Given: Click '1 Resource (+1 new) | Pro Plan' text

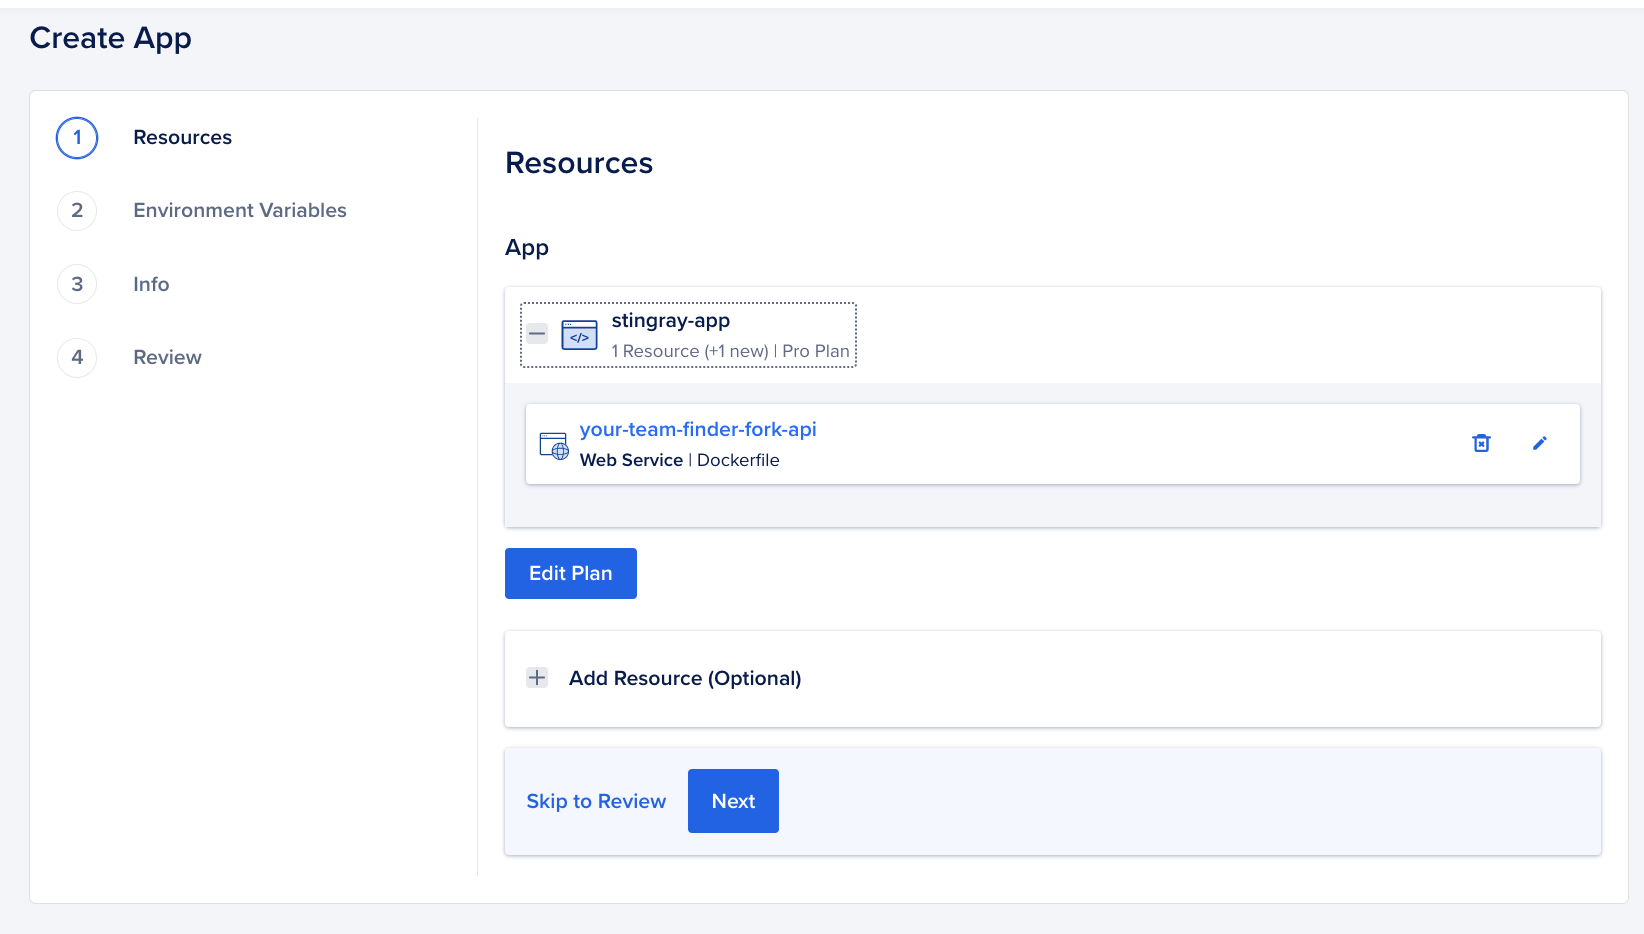Looking at the screenshot, I should point(730,351).
